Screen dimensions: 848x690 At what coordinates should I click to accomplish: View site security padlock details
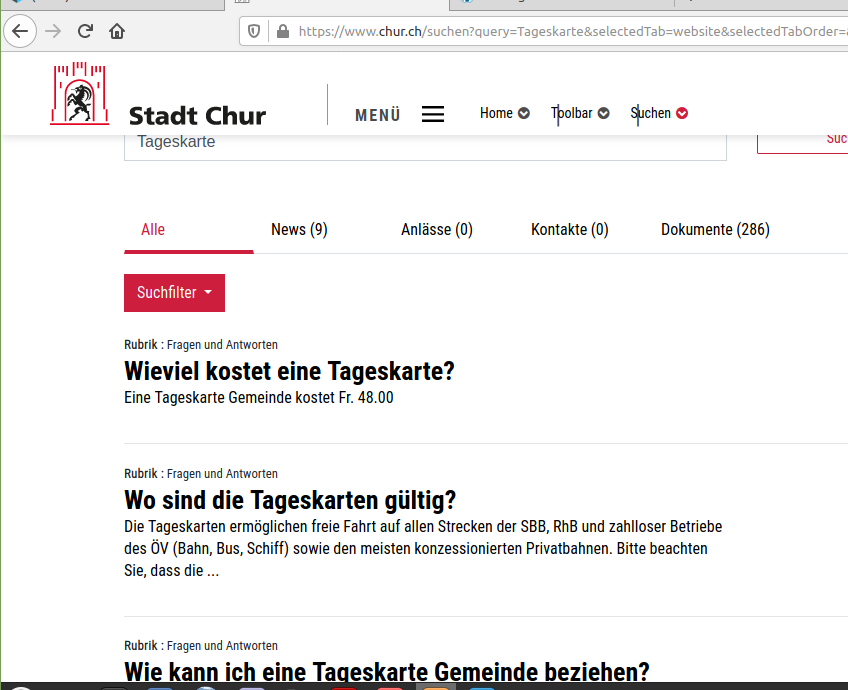pyautogui.click(x=283, y=31)
